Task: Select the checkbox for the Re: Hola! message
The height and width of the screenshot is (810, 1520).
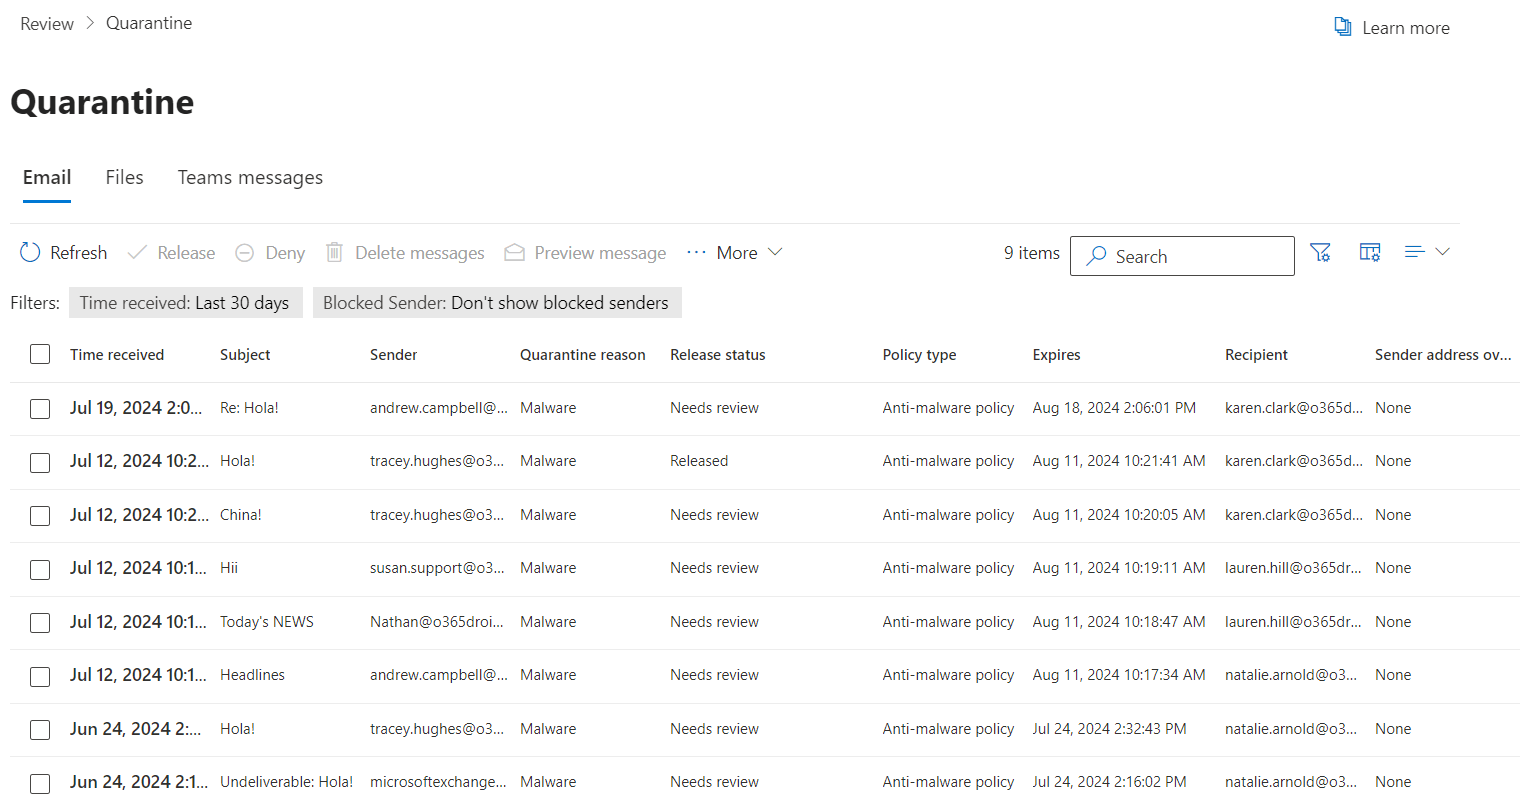Action: (40, 408)
